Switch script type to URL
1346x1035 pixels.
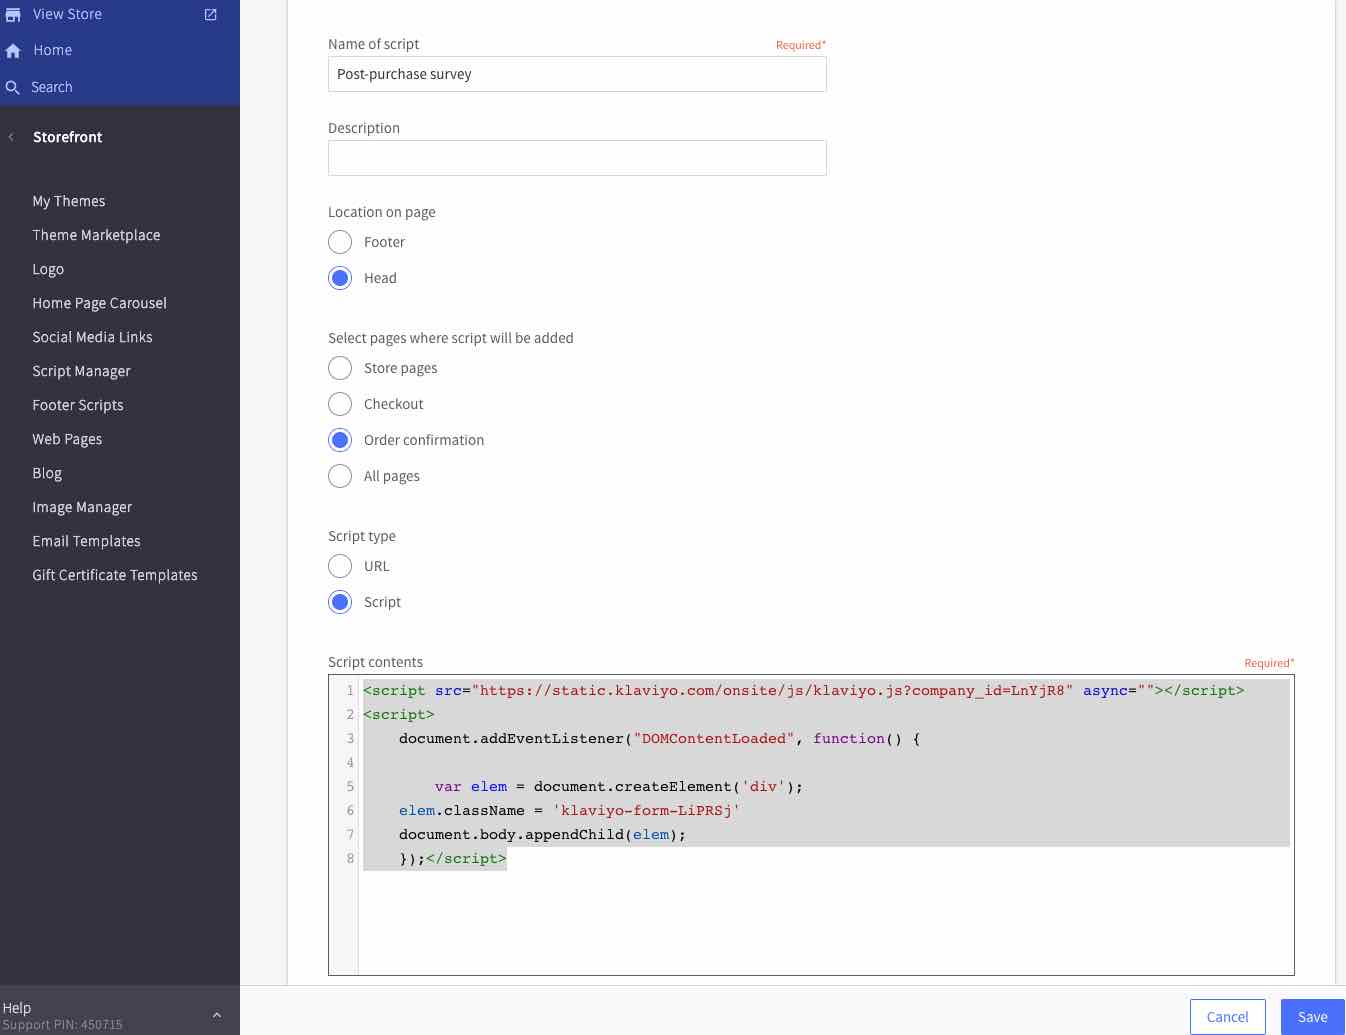coord(340,566)
